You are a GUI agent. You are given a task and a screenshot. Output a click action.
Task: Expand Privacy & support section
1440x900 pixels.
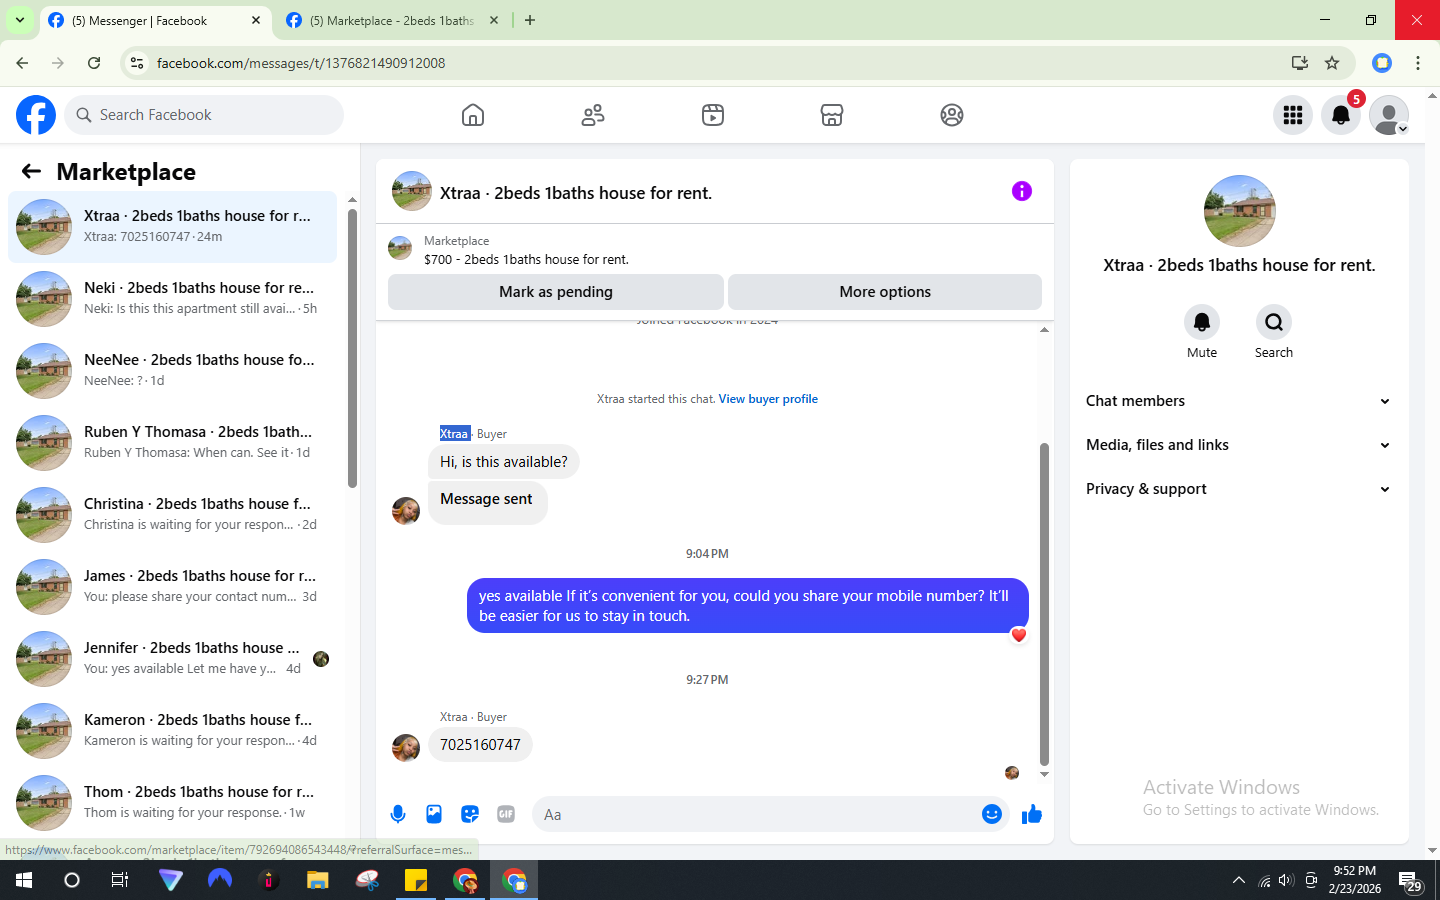pyautogui.click(x=1238, y=489)
